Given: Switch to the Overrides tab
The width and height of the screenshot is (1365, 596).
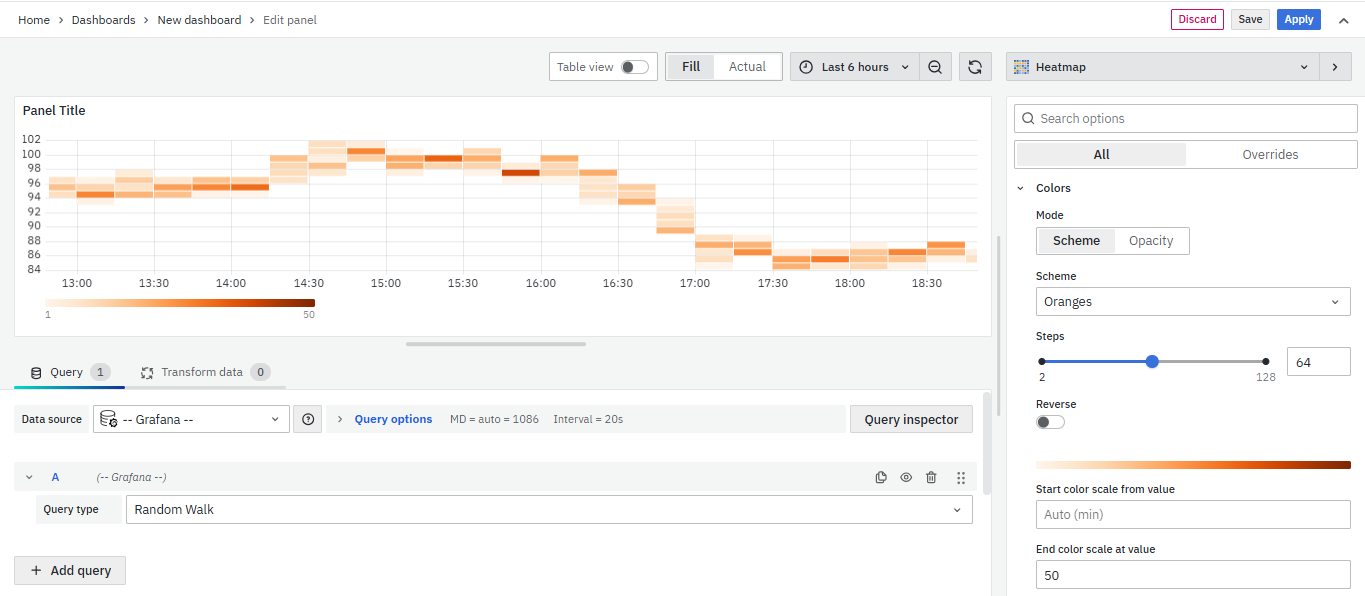Looking at the screenshot, I should (x=1270, y=155).
